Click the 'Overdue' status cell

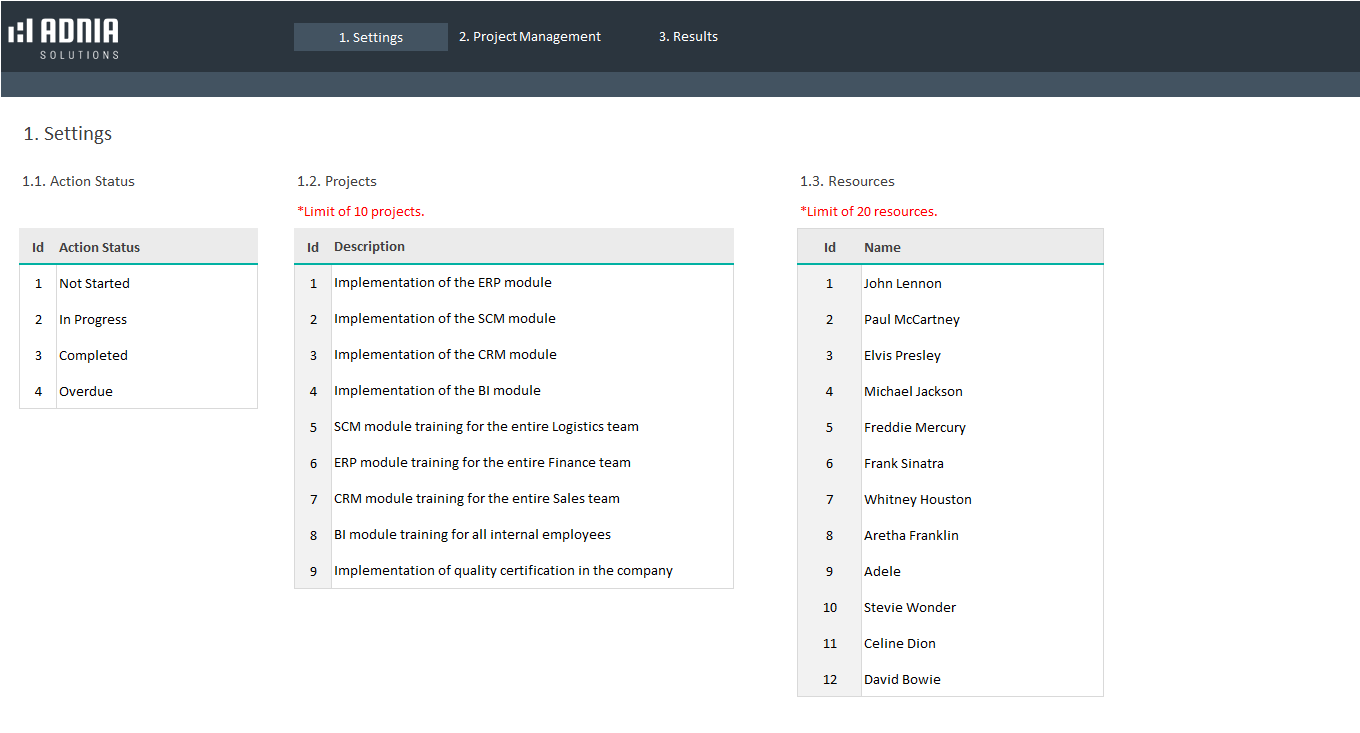pos(86,392)
